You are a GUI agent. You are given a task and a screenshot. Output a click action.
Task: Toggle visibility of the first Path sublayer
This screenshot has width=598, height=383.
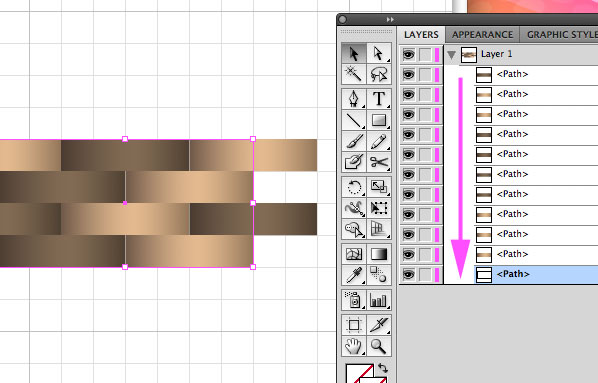pyautogui.click(x=408, y=74)
